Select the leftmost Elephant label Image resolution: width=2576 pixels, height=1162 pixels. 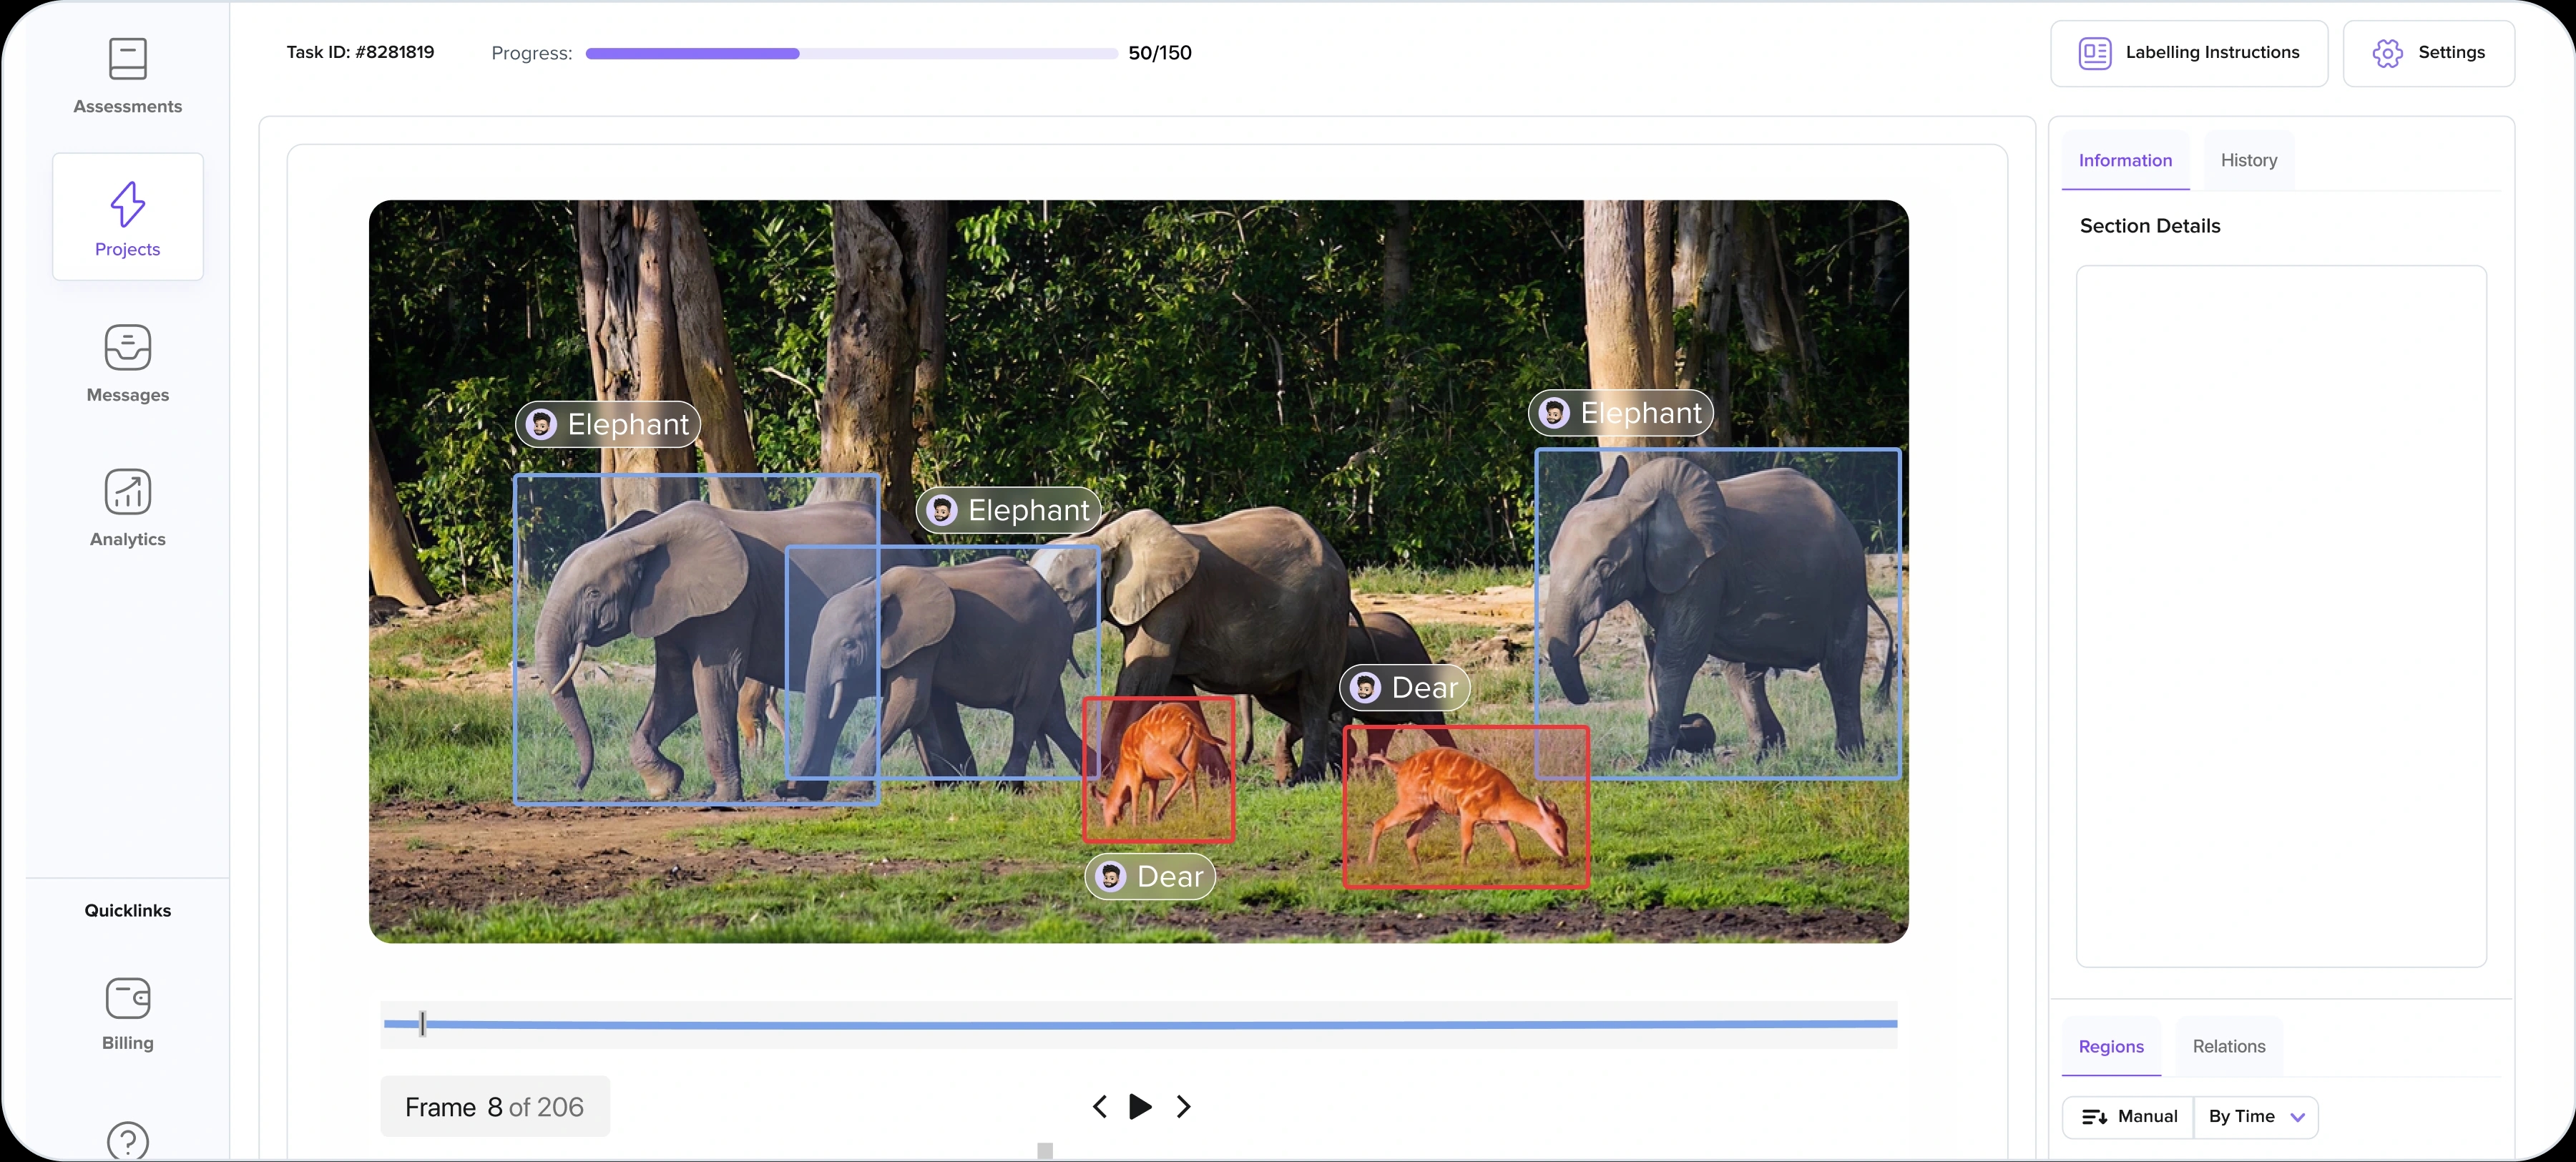[608, 424]
